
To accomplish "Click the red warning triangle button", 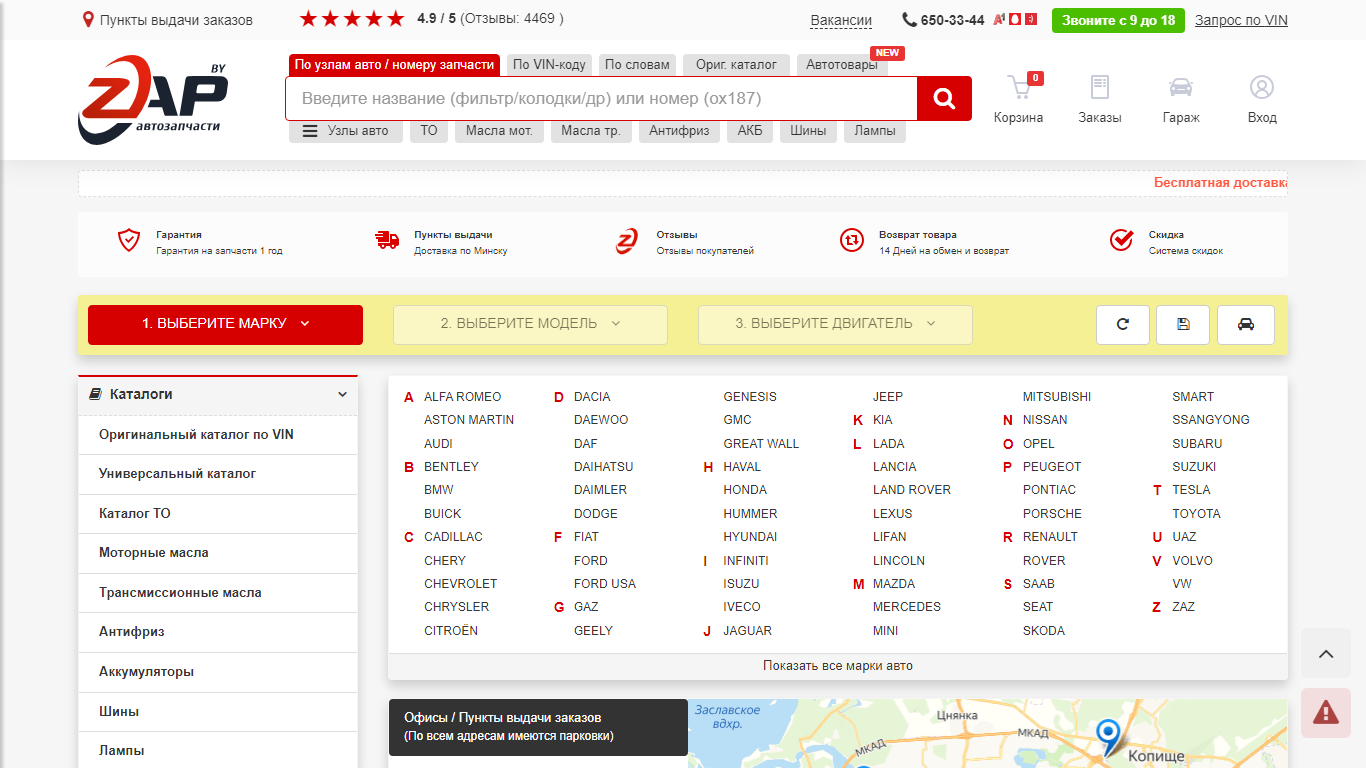I will click(1326, 713).
